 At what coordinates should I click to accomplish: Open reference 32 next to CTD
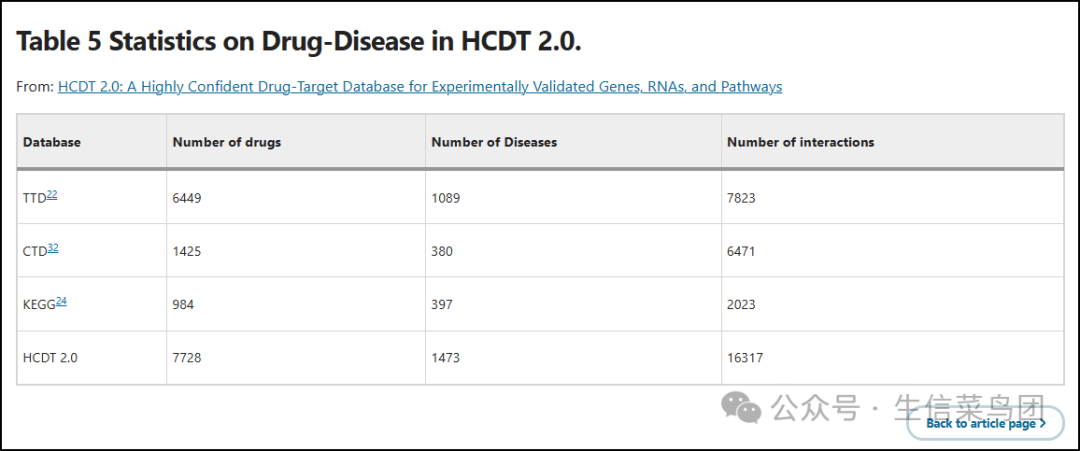click(53, 248)
